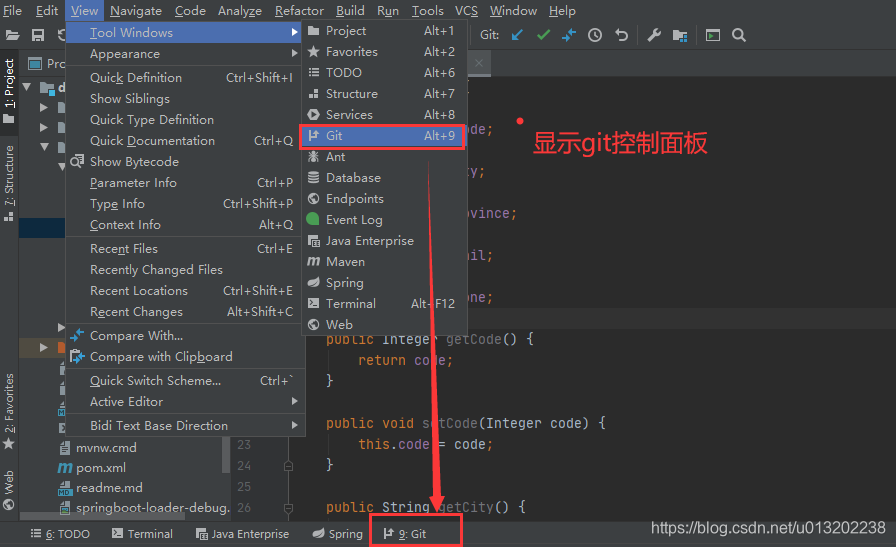Select Ant tool window entry
The image size is (896, 547).
click(383, 157)
